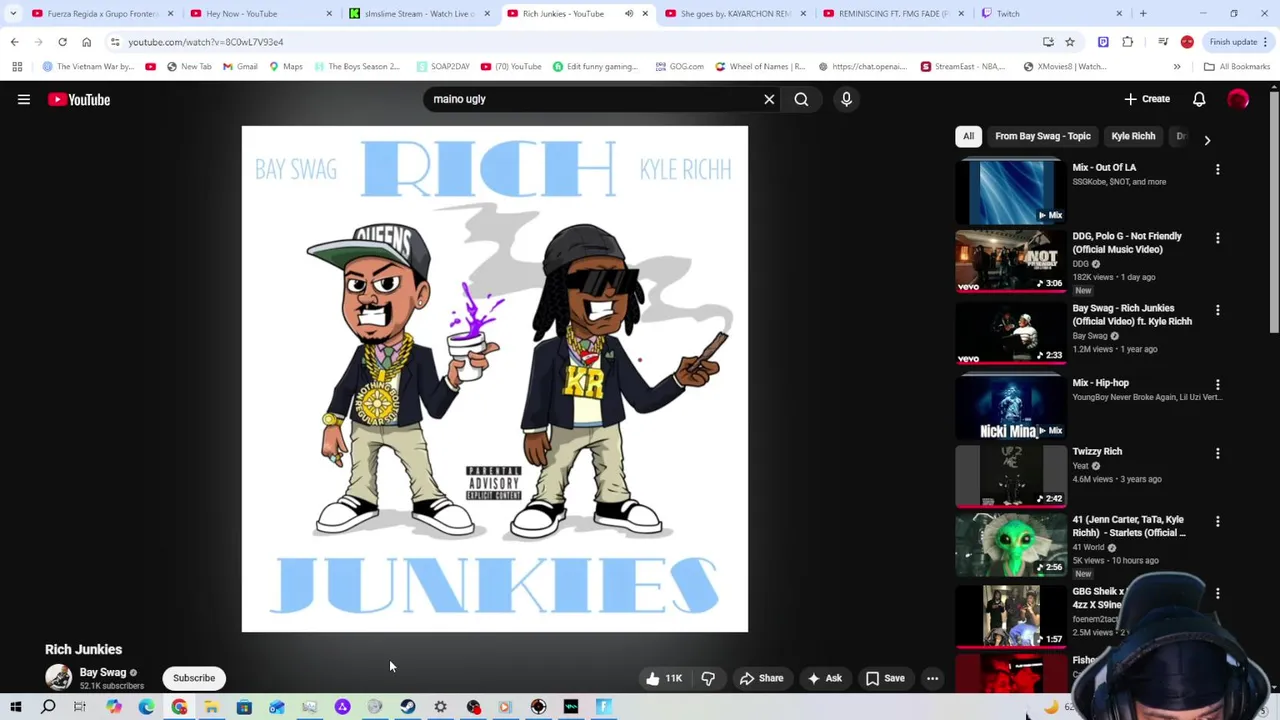Open the Create menu
The width and height of the screenshot is (1280, 720).
pyautogui.click(x=1146, y=99)
